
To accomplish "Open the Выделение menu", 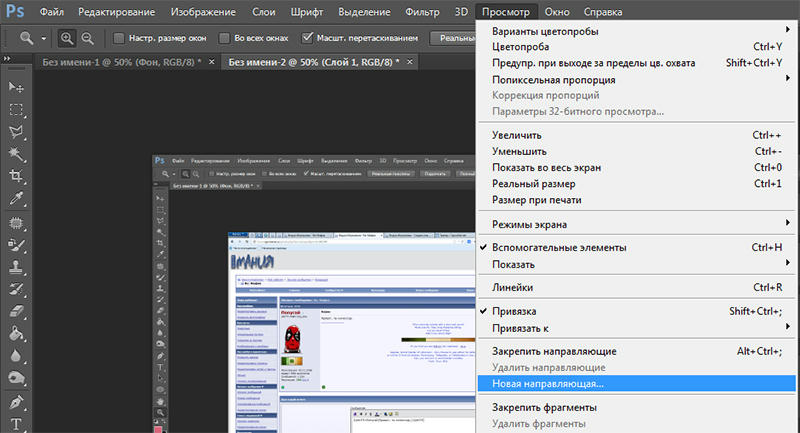I will pyautogui.click(x=364, y=11).
